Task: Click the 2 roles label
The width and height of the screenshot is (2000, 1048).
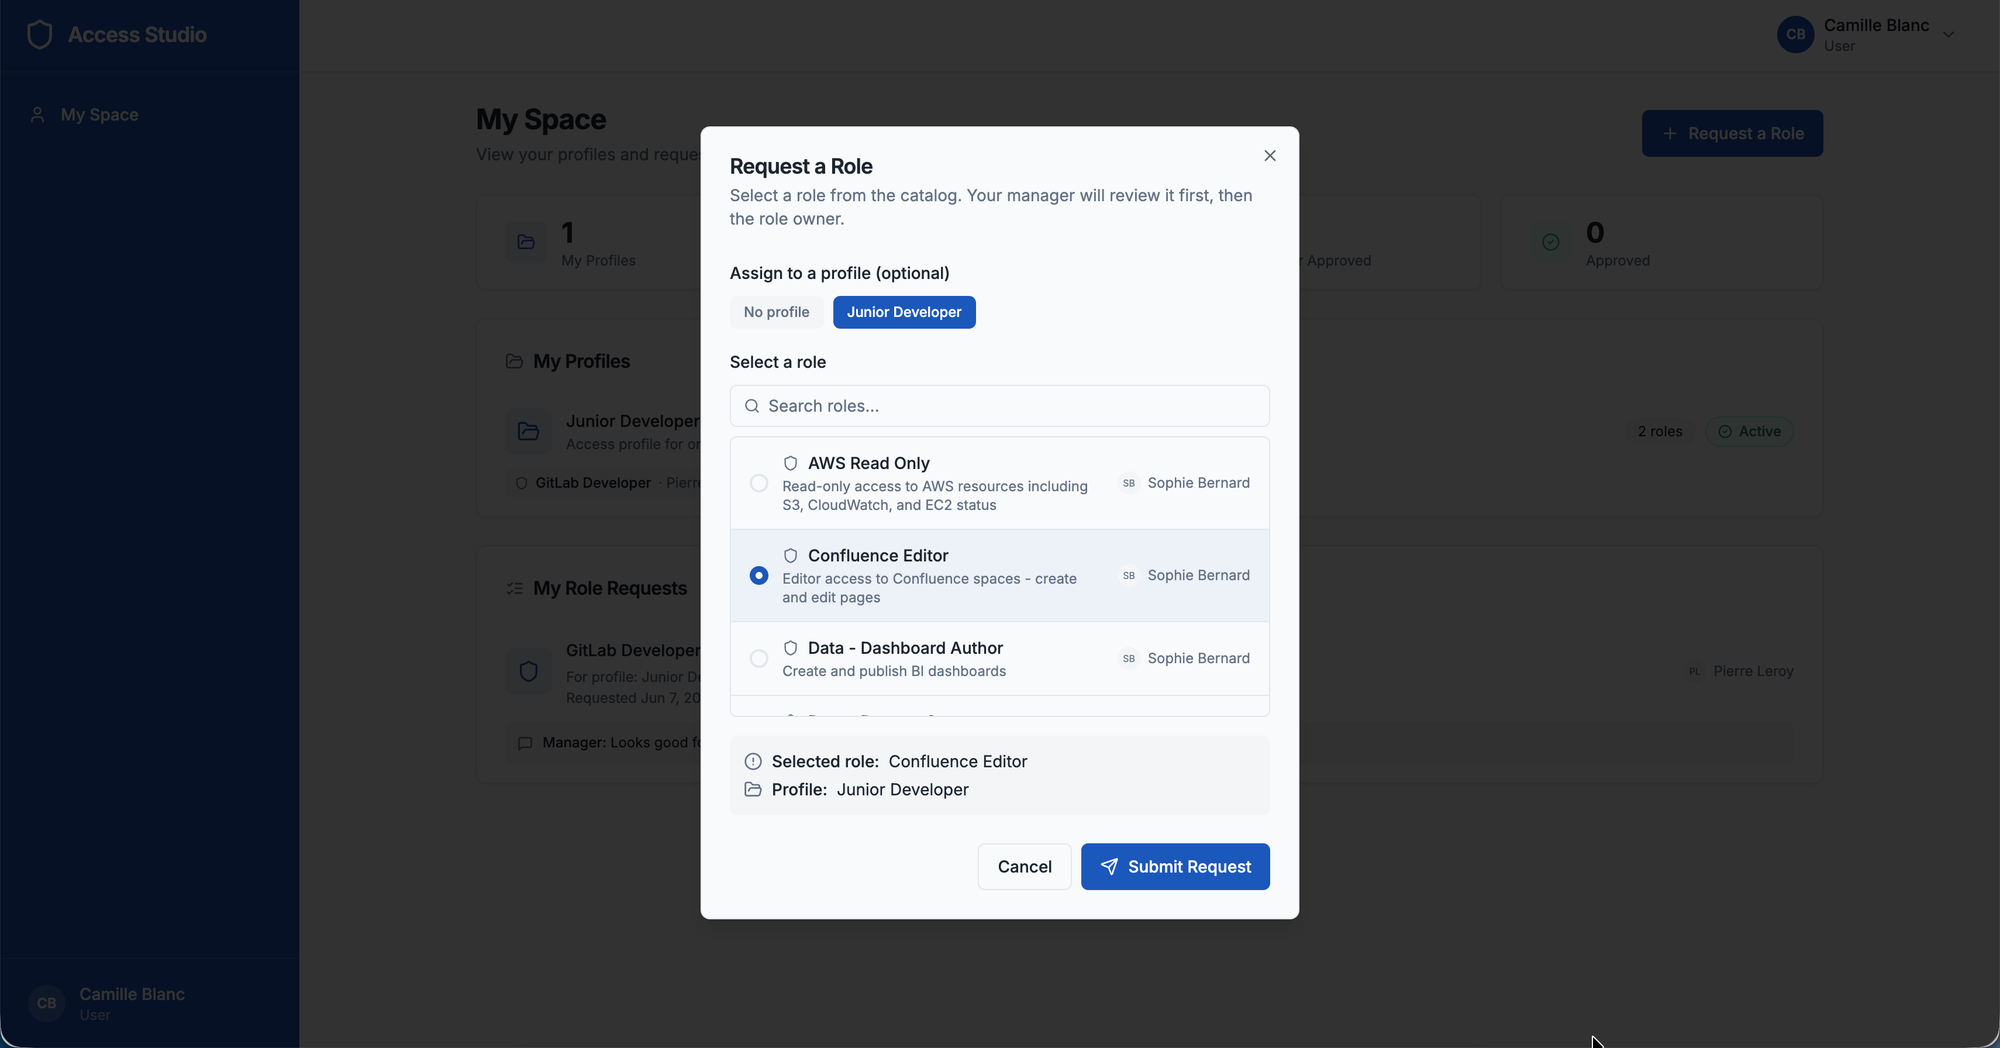Action: (1660, 432)
